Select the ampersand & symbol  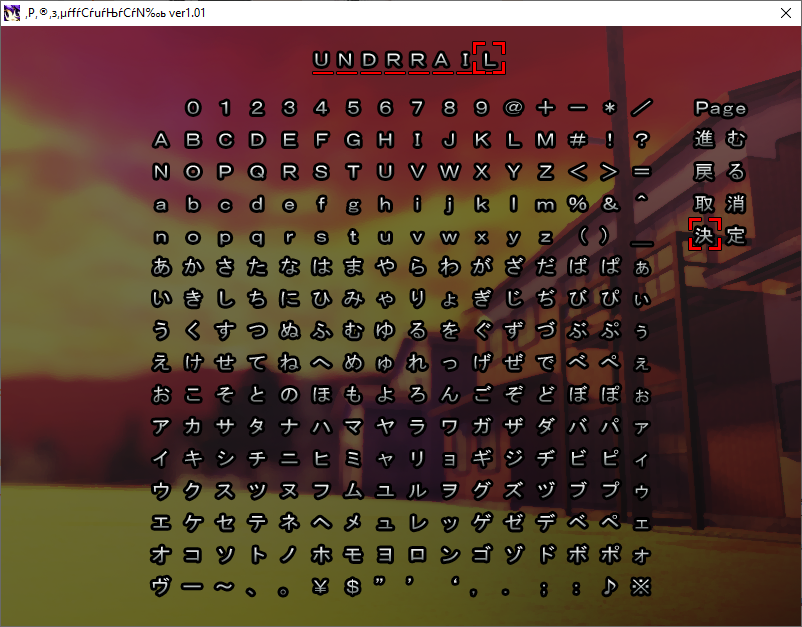coord(610,204)
